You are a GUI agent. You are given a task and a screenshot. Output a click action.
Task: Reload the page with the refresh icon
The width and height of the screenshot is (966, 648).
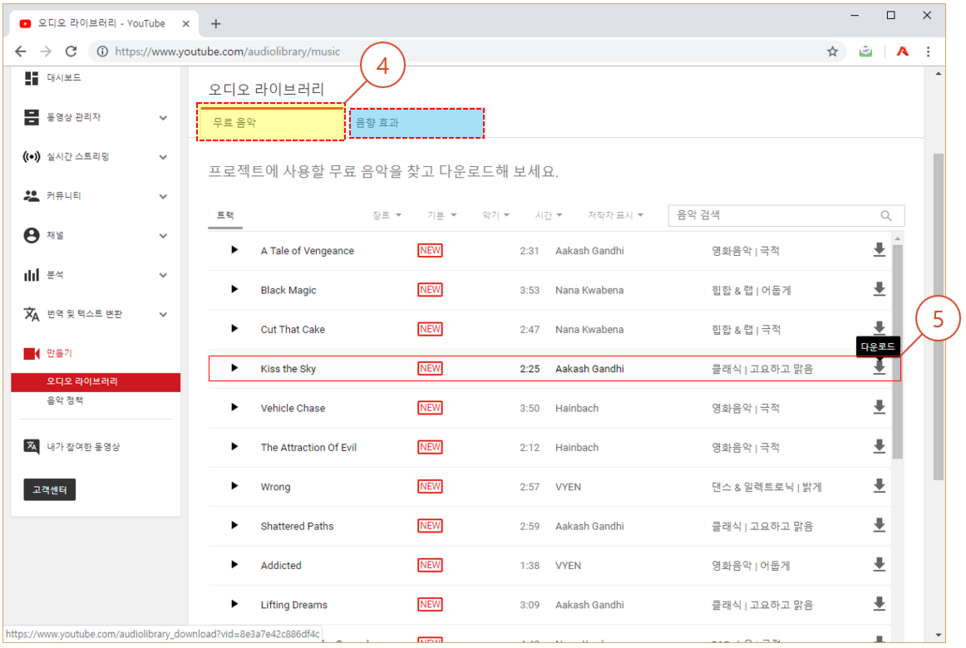coord(71,52)
